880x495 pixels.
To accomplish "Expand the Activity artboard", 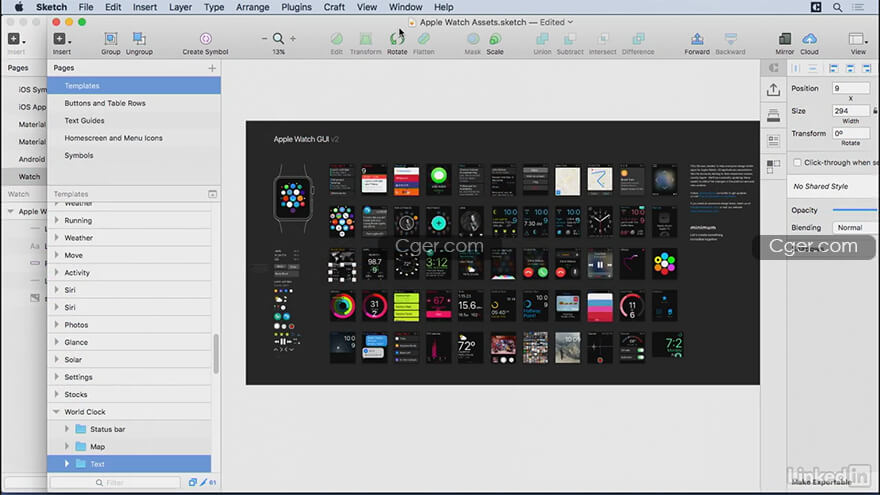I will click(57, 273).
